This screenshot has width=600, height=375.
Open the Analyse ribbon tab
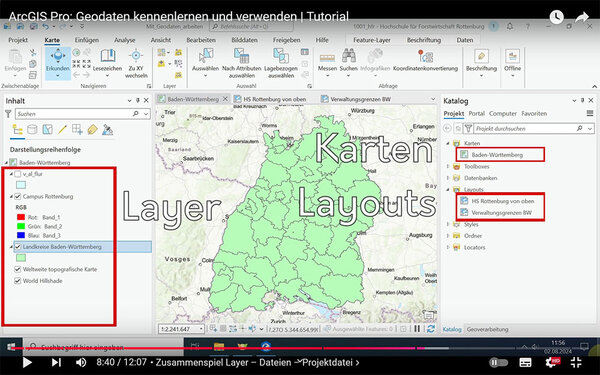(124, 40)
